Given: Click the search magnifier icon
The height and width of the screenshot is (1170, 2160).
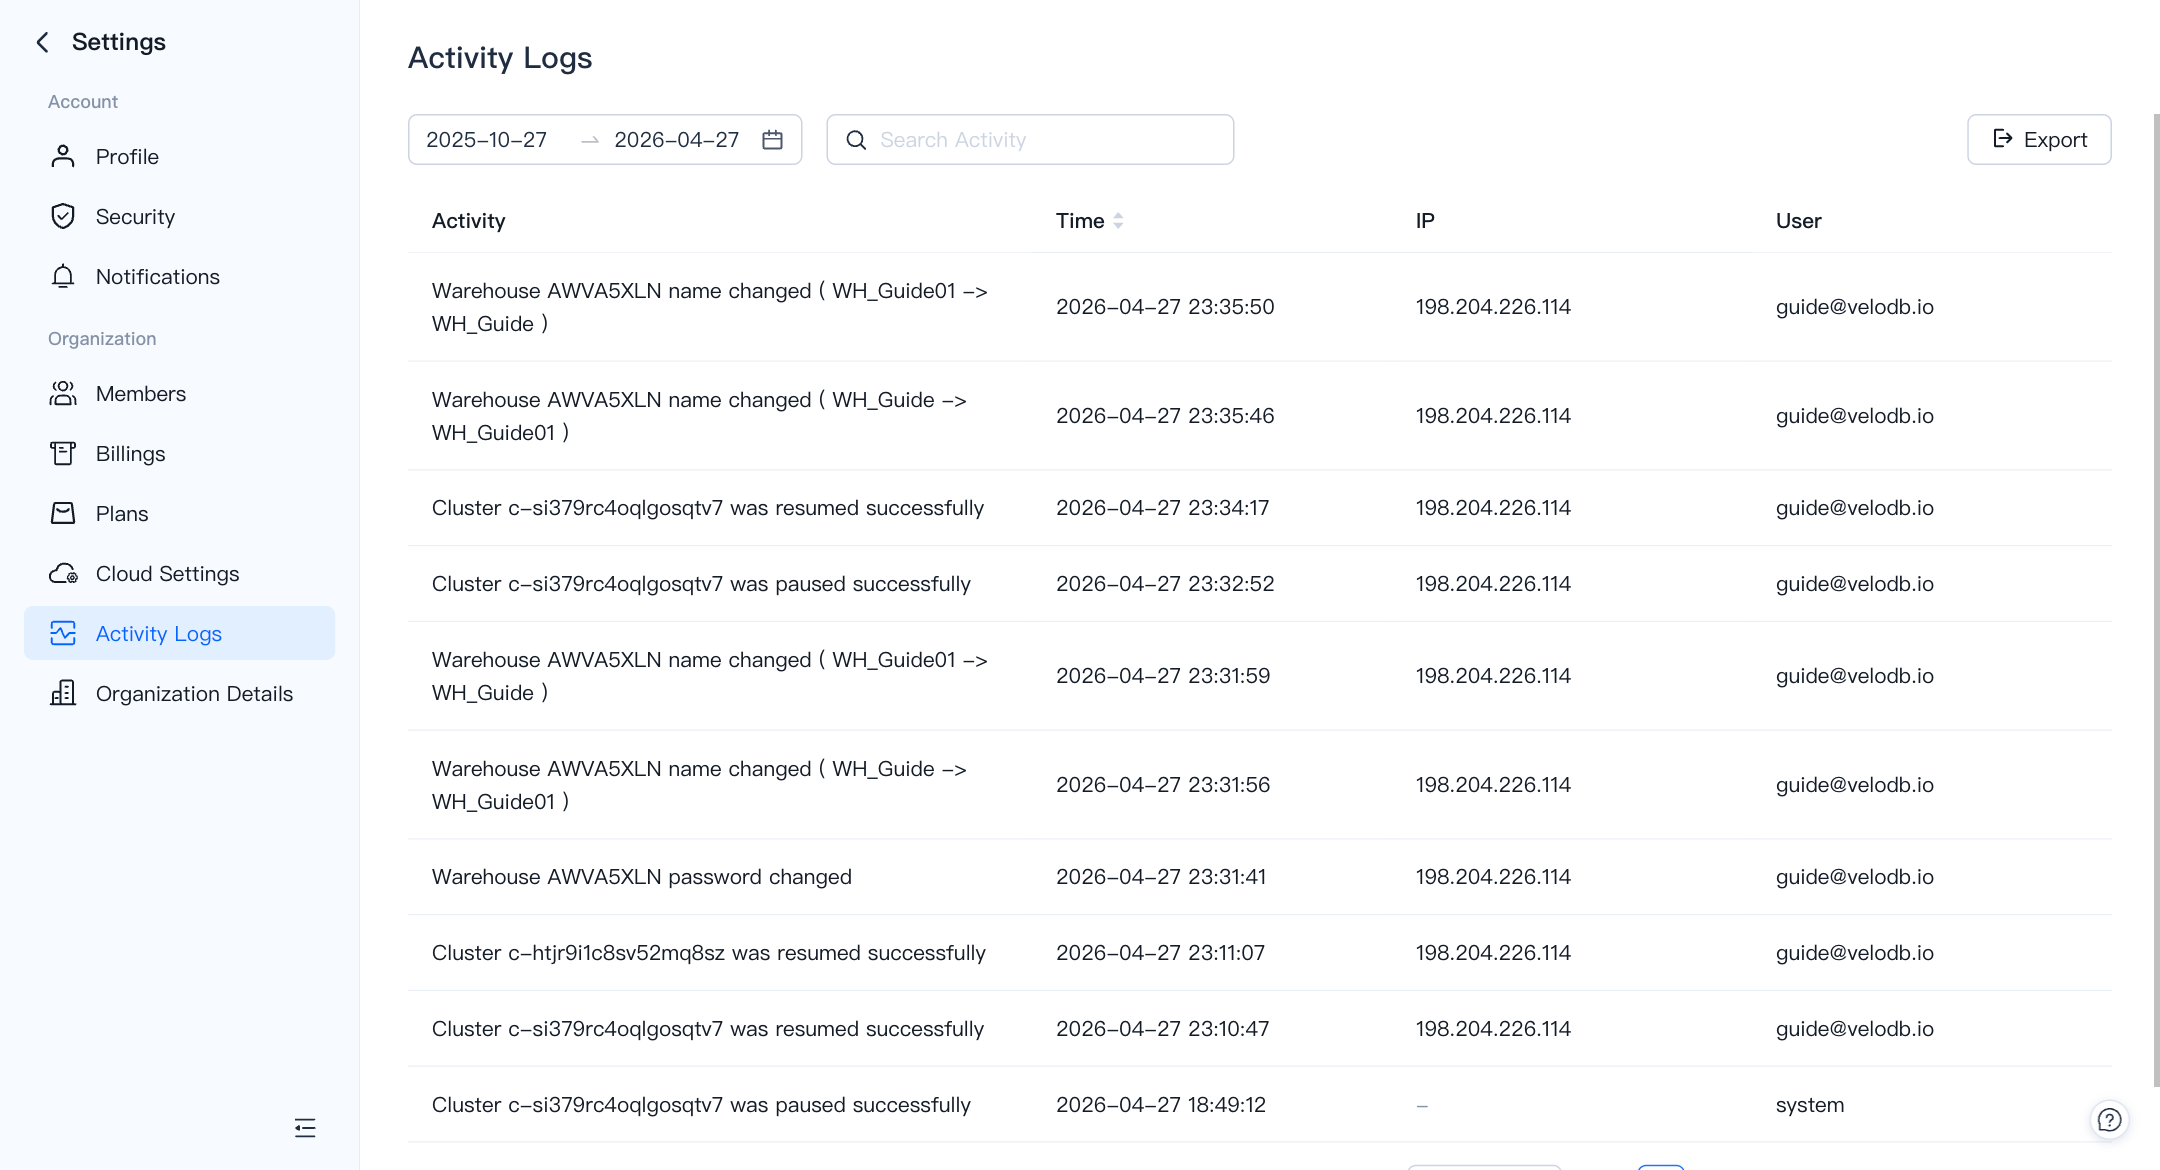Looking at the screenshot, I should click(x=856, y=140).
